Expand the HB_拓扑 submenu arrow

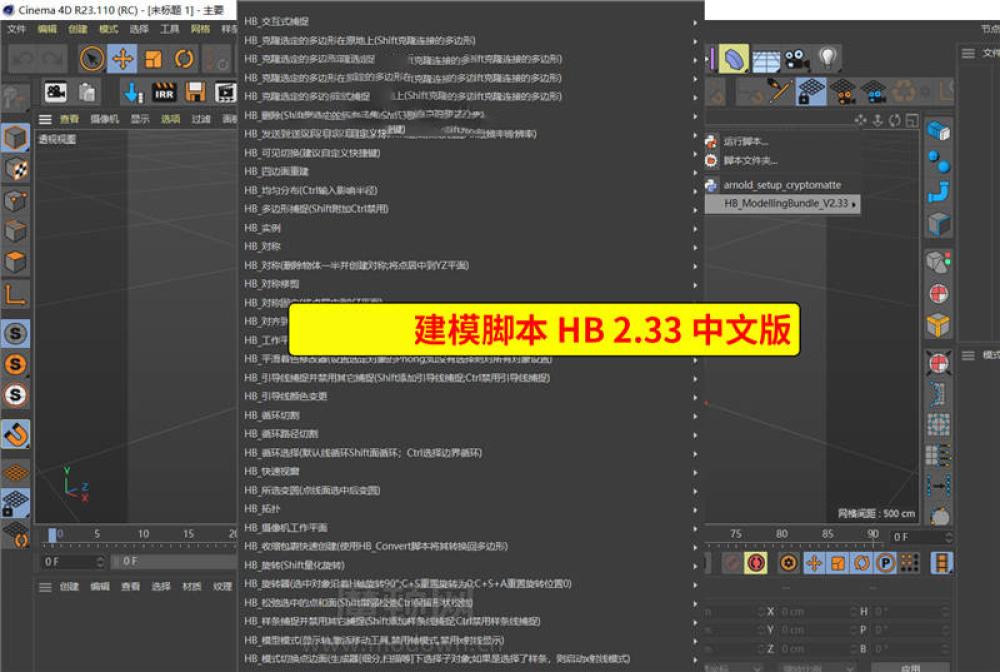695,510
